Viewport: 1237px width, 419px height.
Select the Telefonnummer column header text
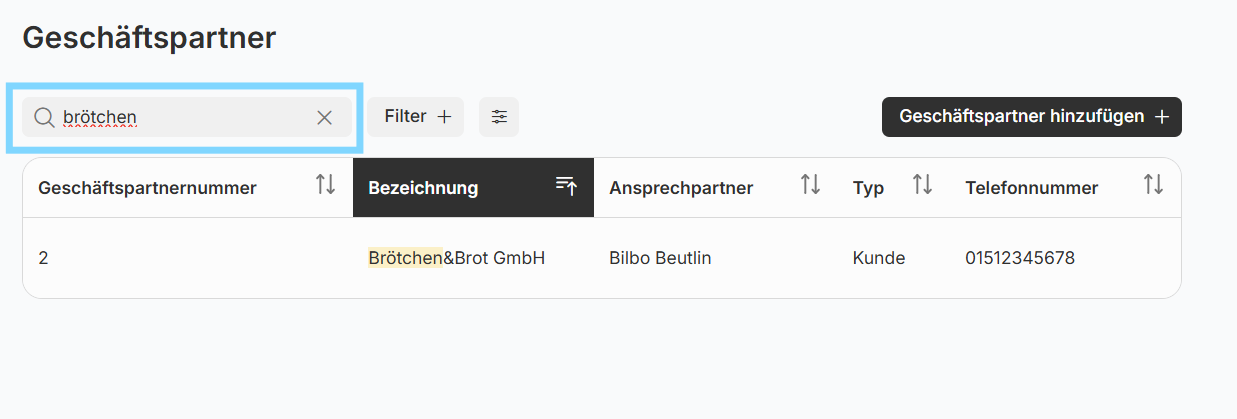(1032, 188)
